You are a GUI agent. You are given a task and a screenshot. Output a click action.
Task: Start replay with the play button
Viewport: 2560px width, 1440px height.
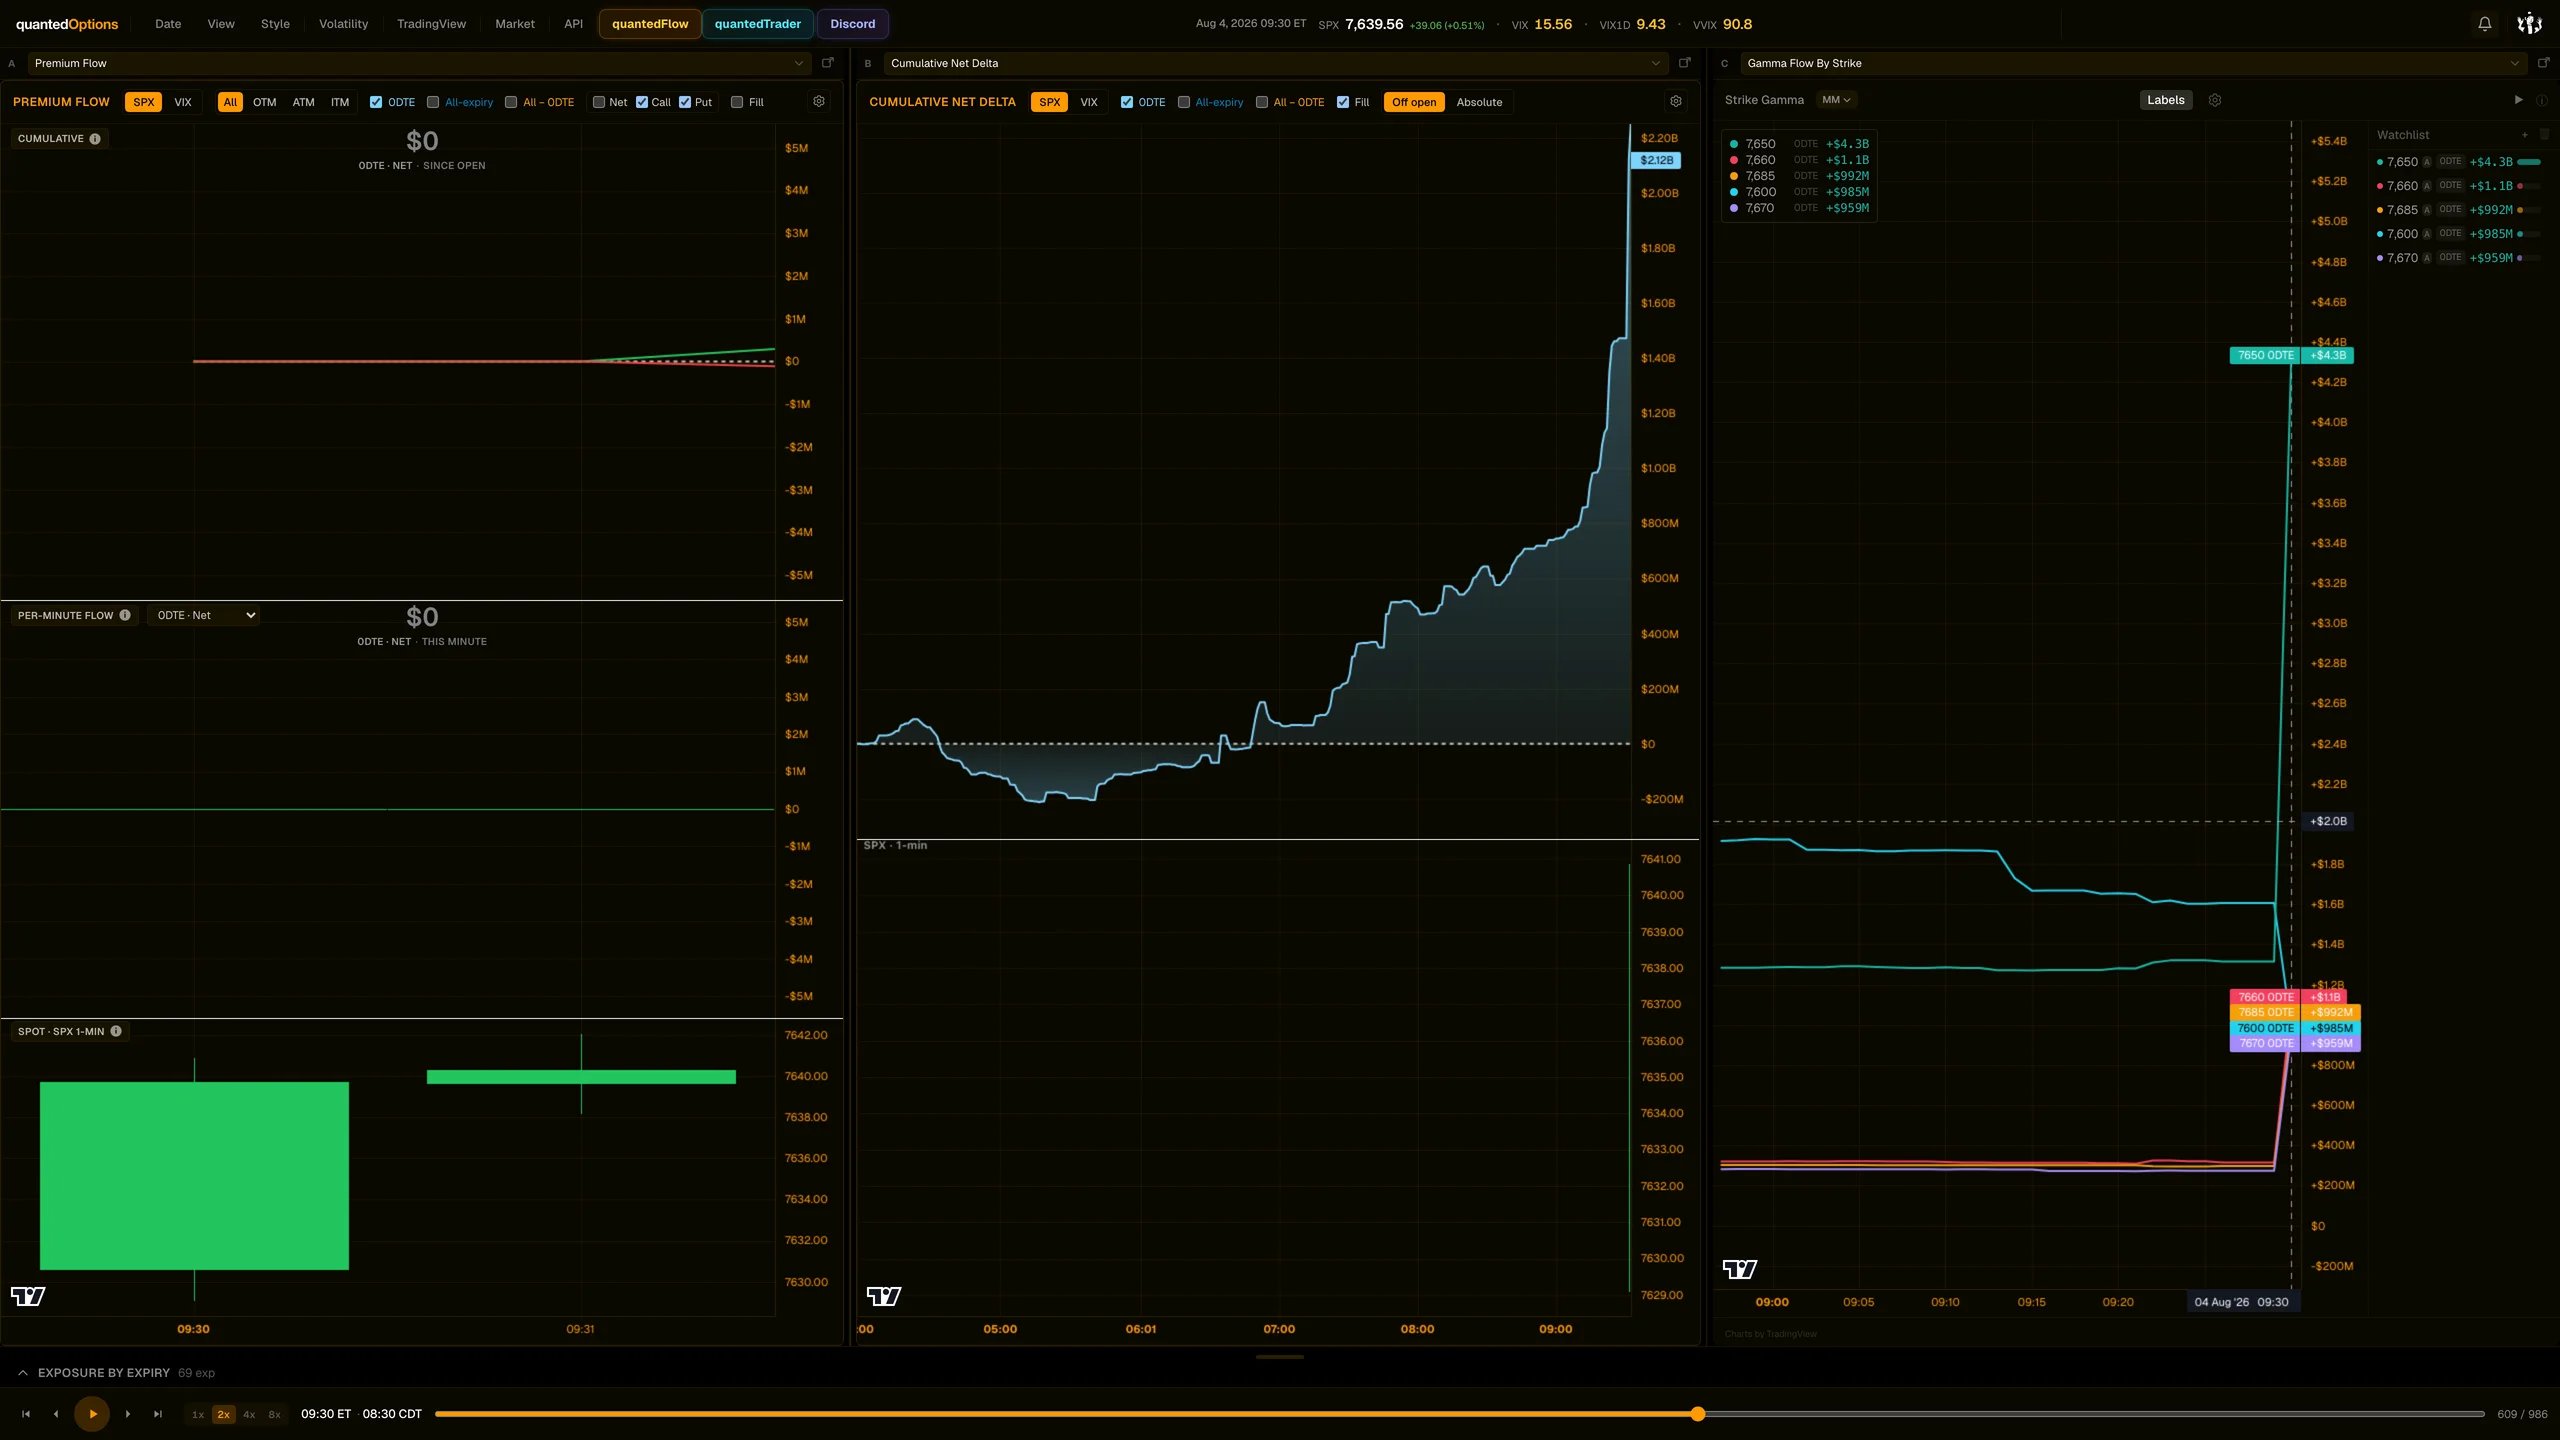(92, 1414)
